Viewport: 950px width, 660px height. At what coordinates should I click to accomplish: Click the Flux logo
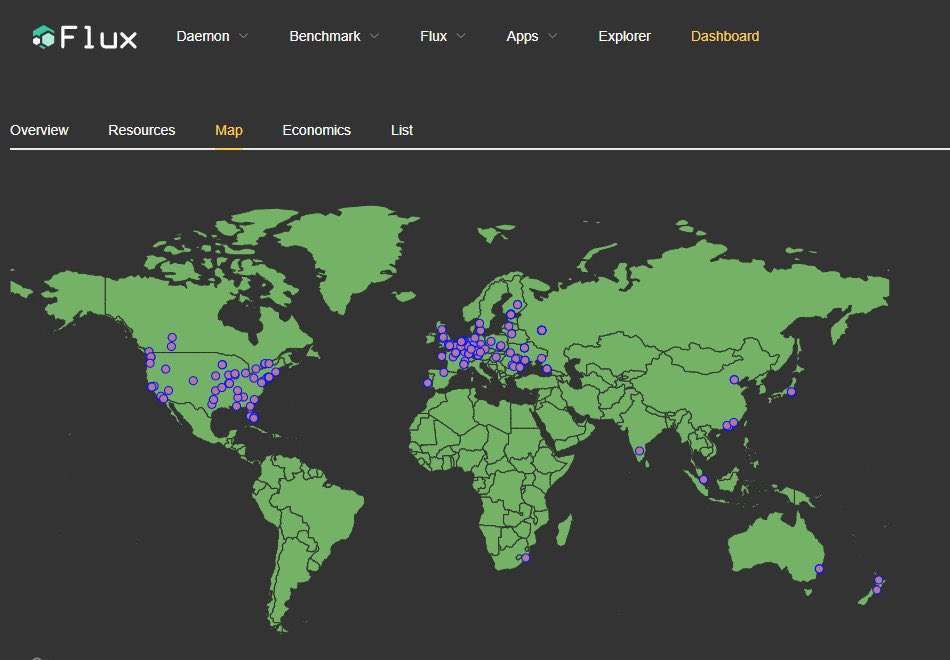click(x=85, y=37)
